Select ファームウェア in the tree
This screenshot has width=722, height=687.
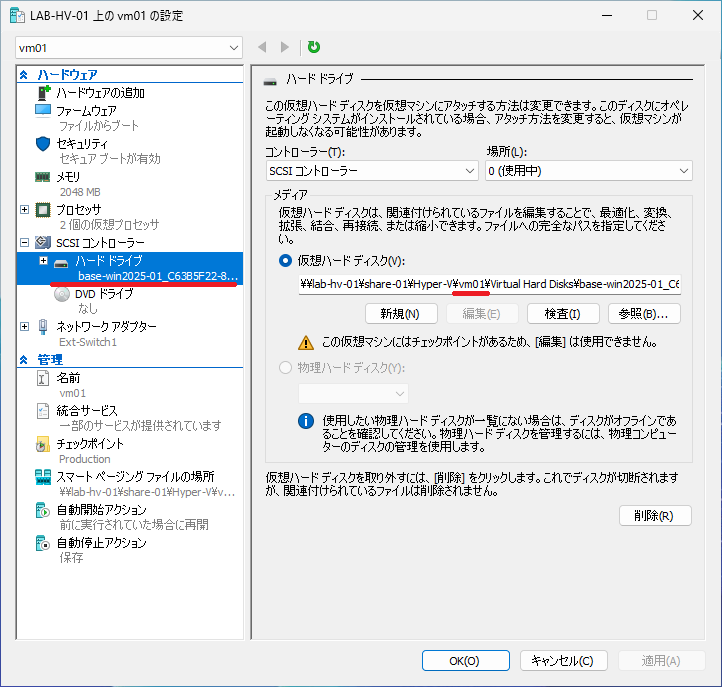point(86,111)
